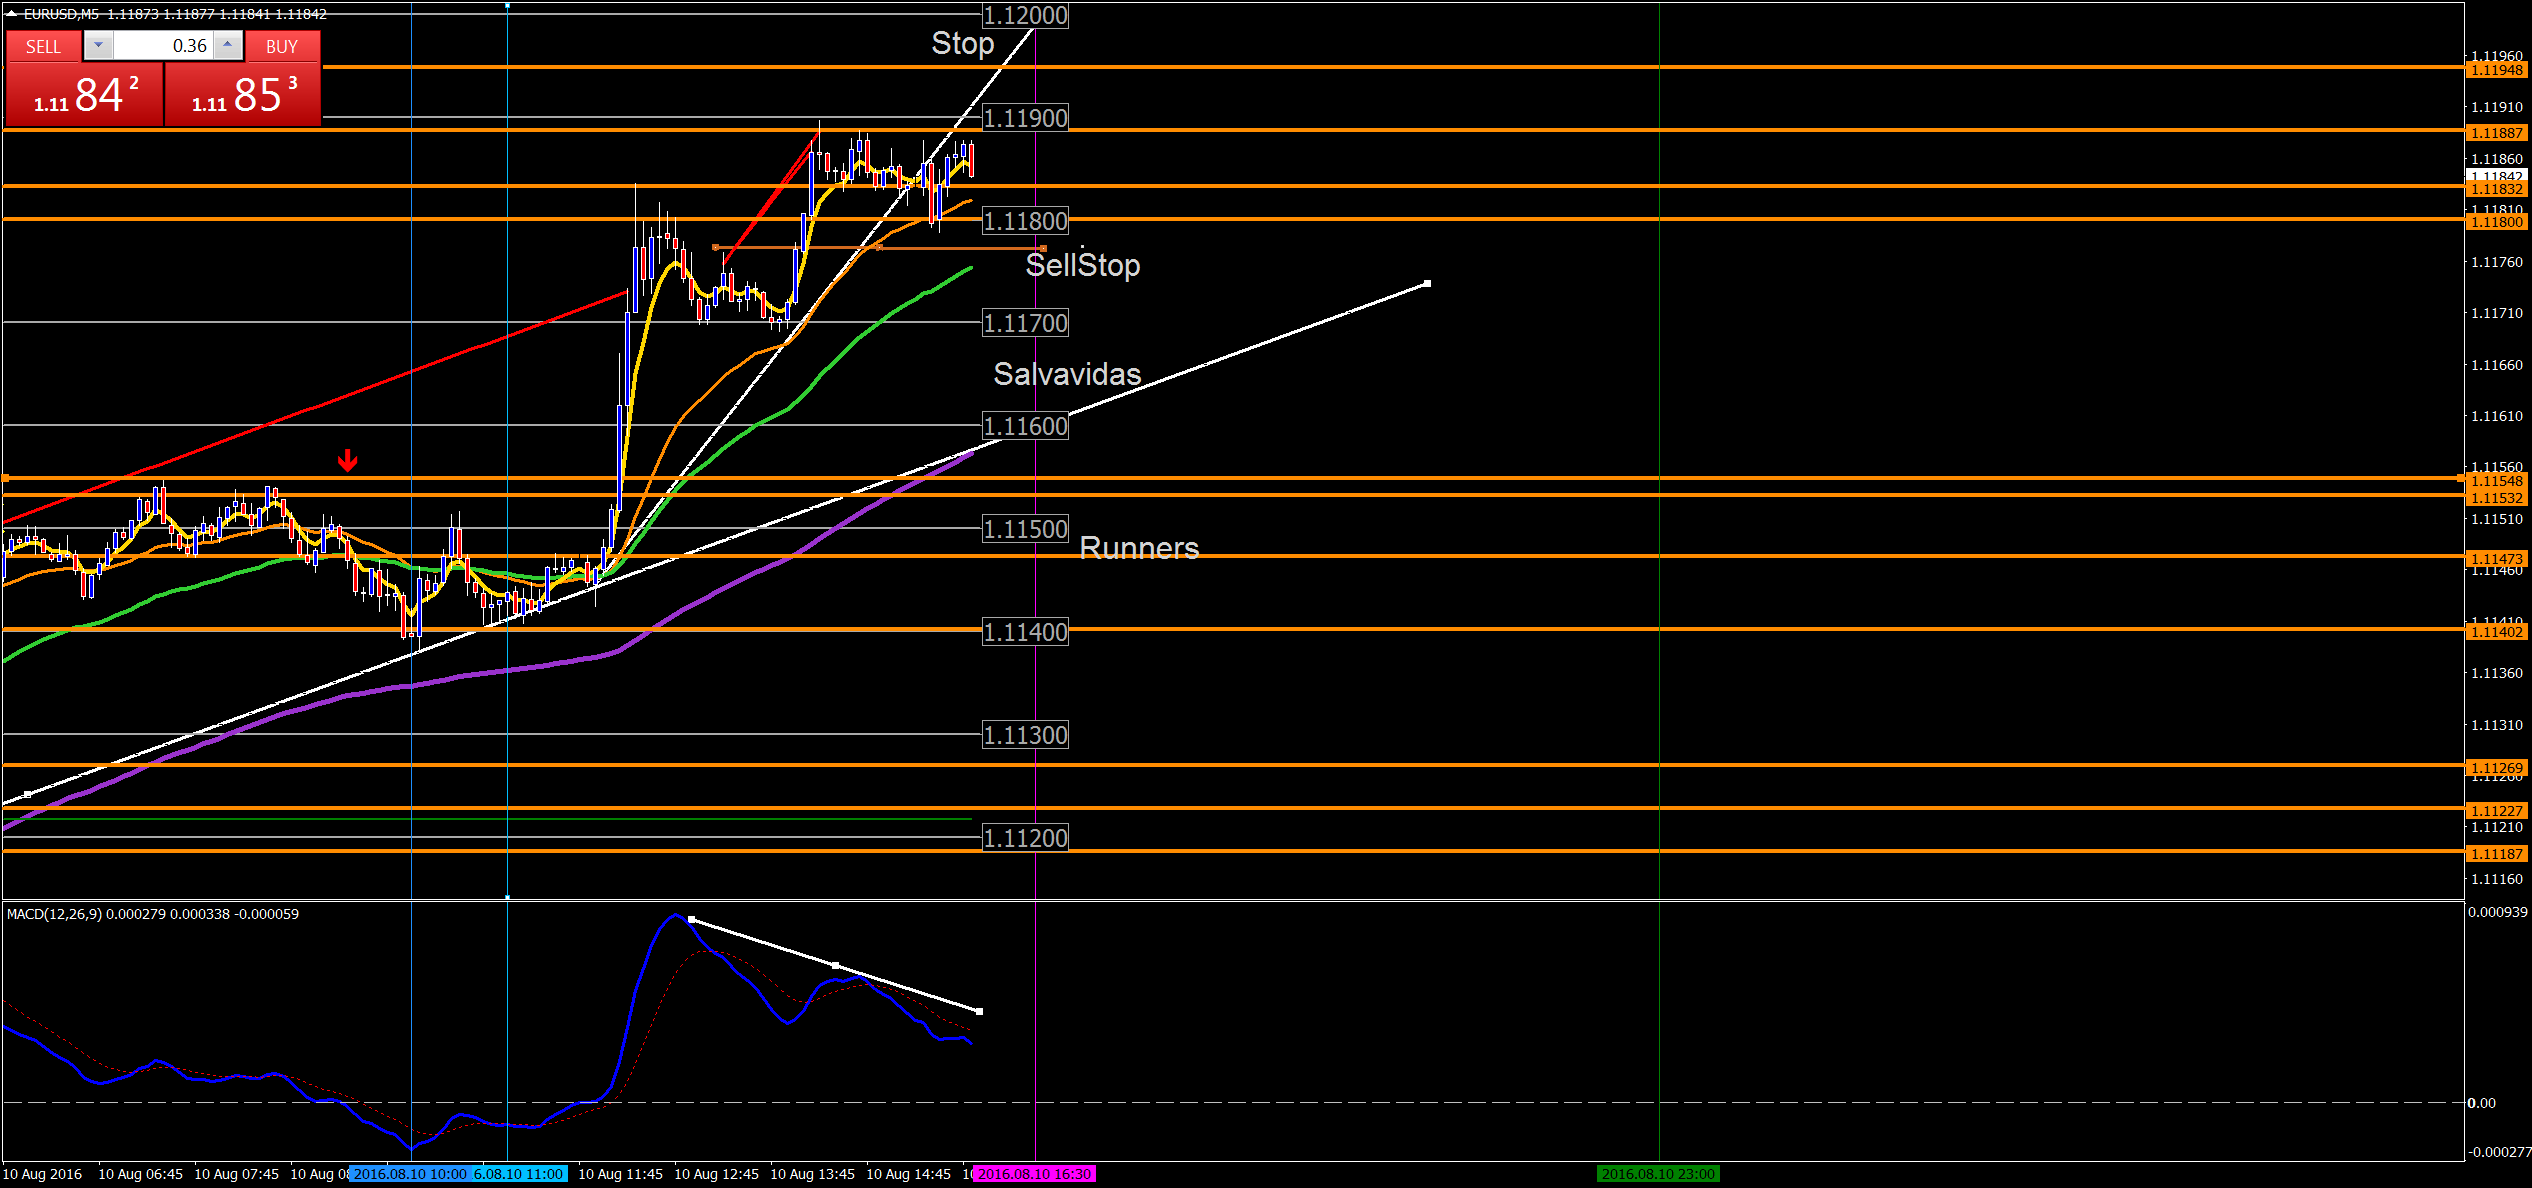This screenshot has width=2532, height=1188.
Task: Select the red down arrow marker
Action: click(347, 460)
